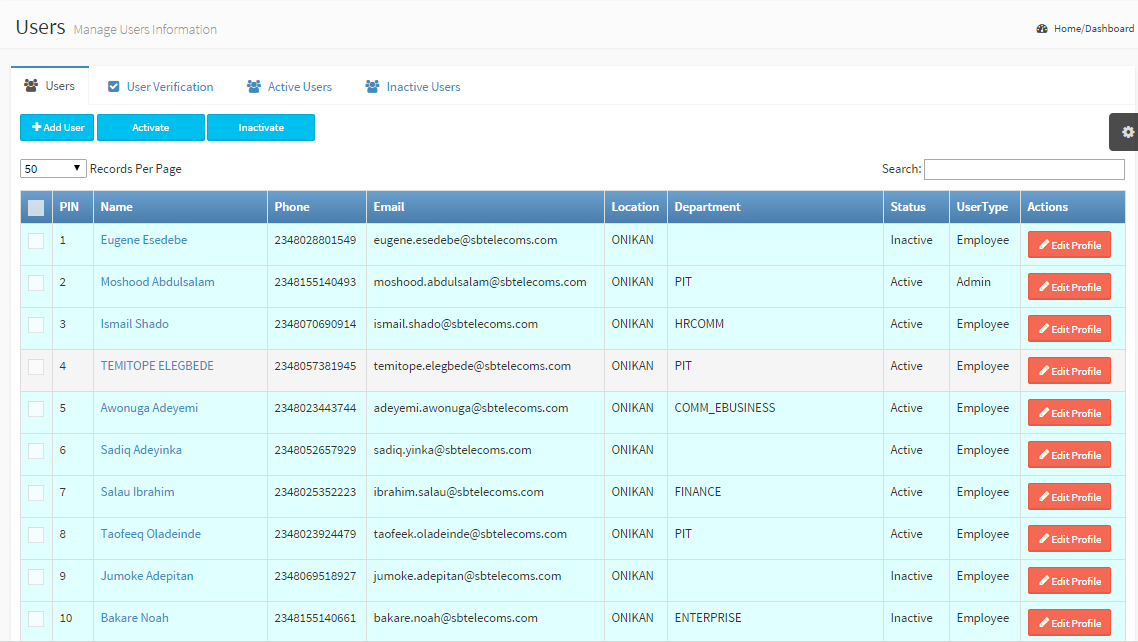Click the Home/Dashboard gauge icon
This screenshot has height=642, width=1138.
(x=1042, y=29)
